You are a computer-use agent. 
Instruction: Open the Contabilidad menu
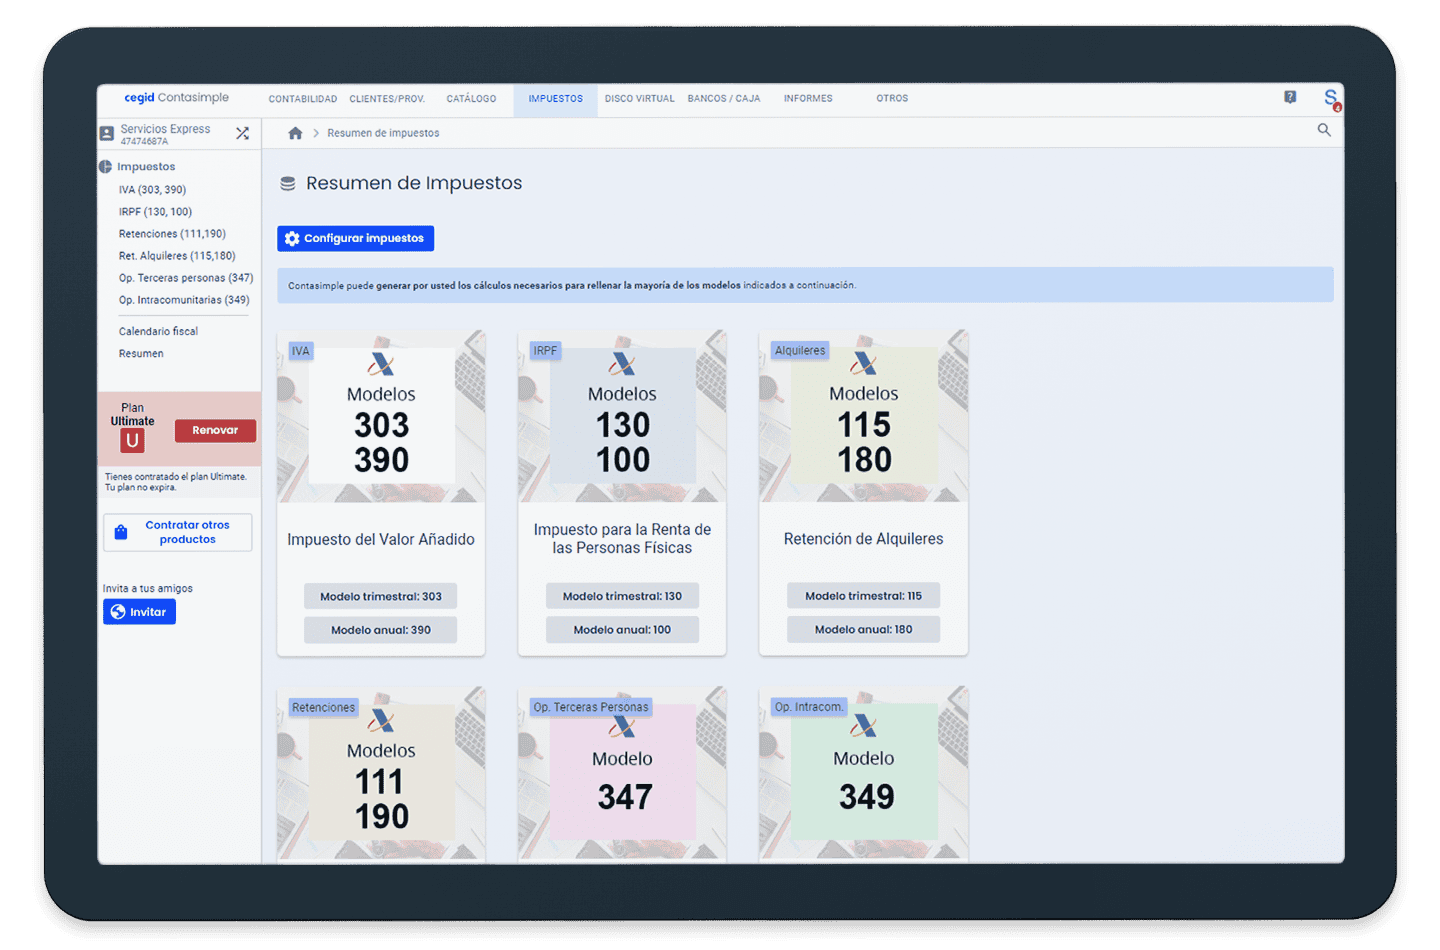(302, 99)
